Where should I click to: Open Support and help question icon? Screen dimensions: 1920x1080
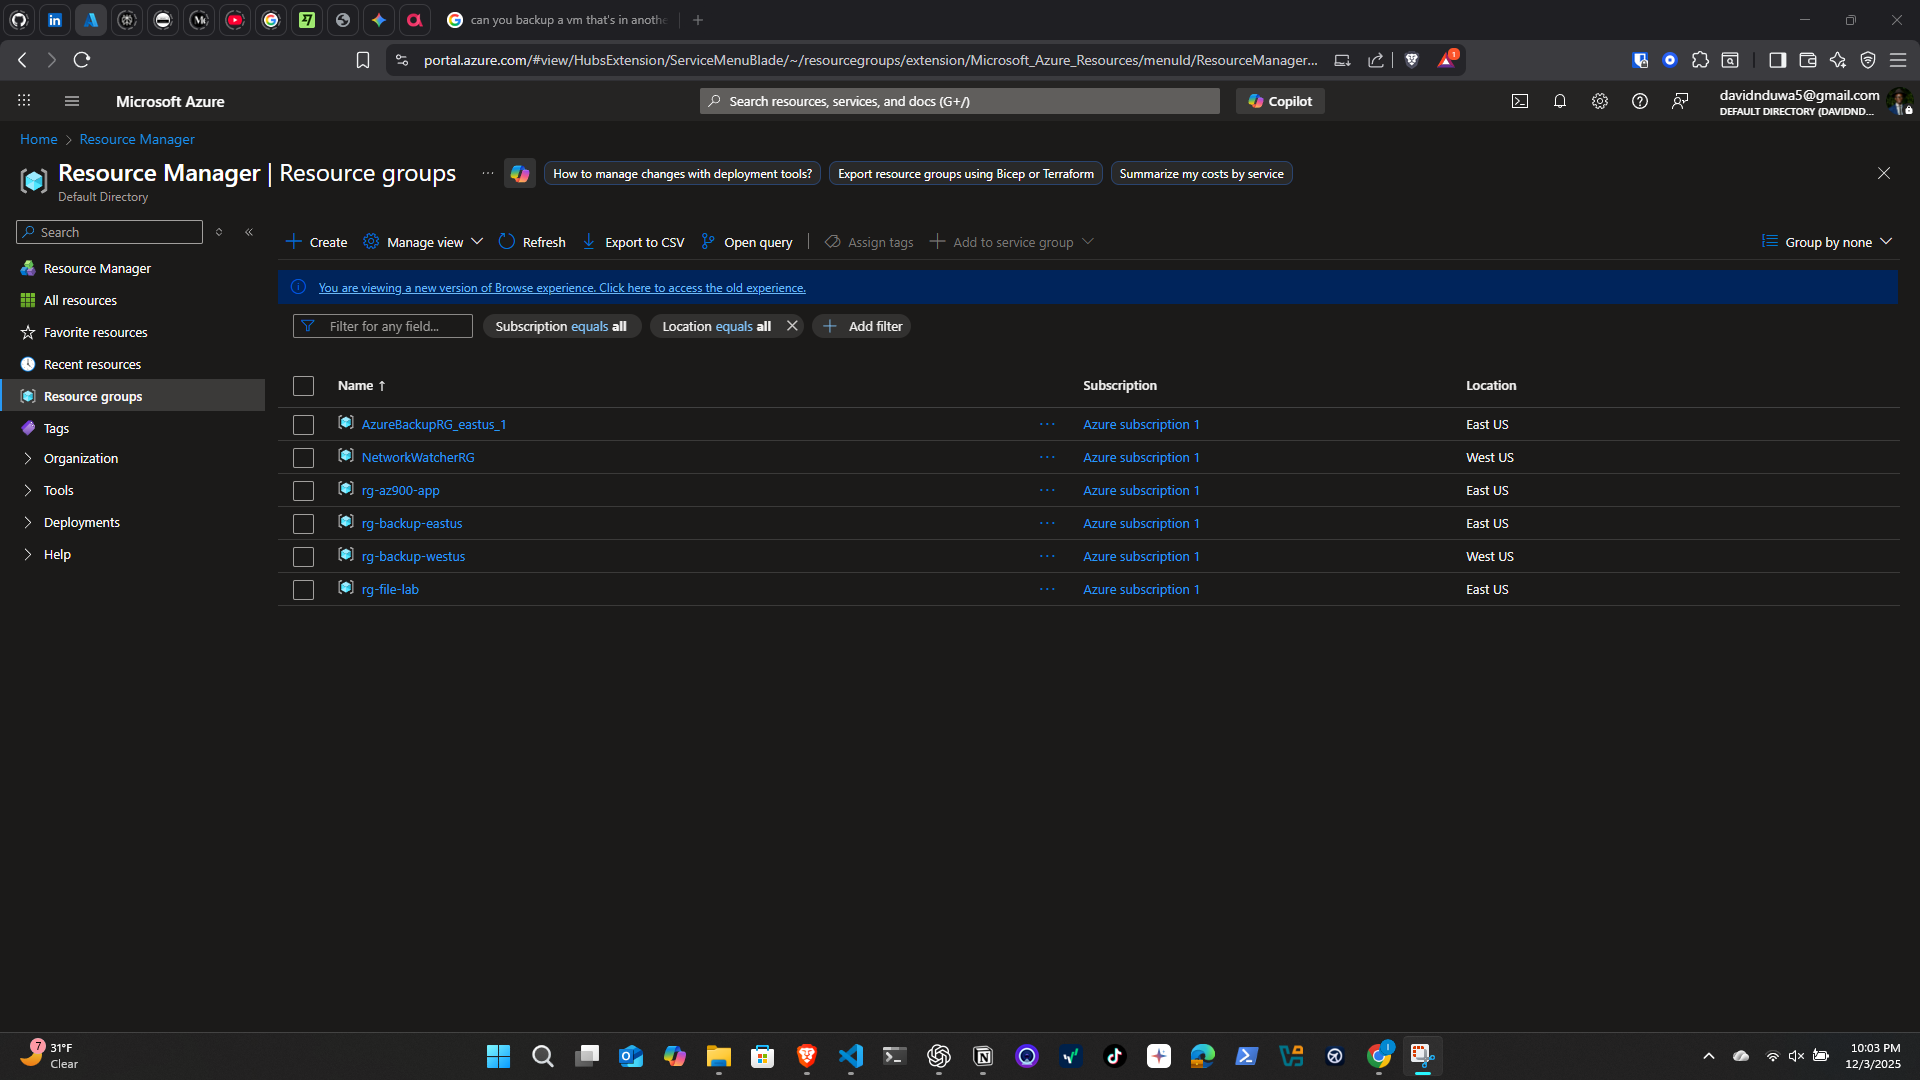1640,101
